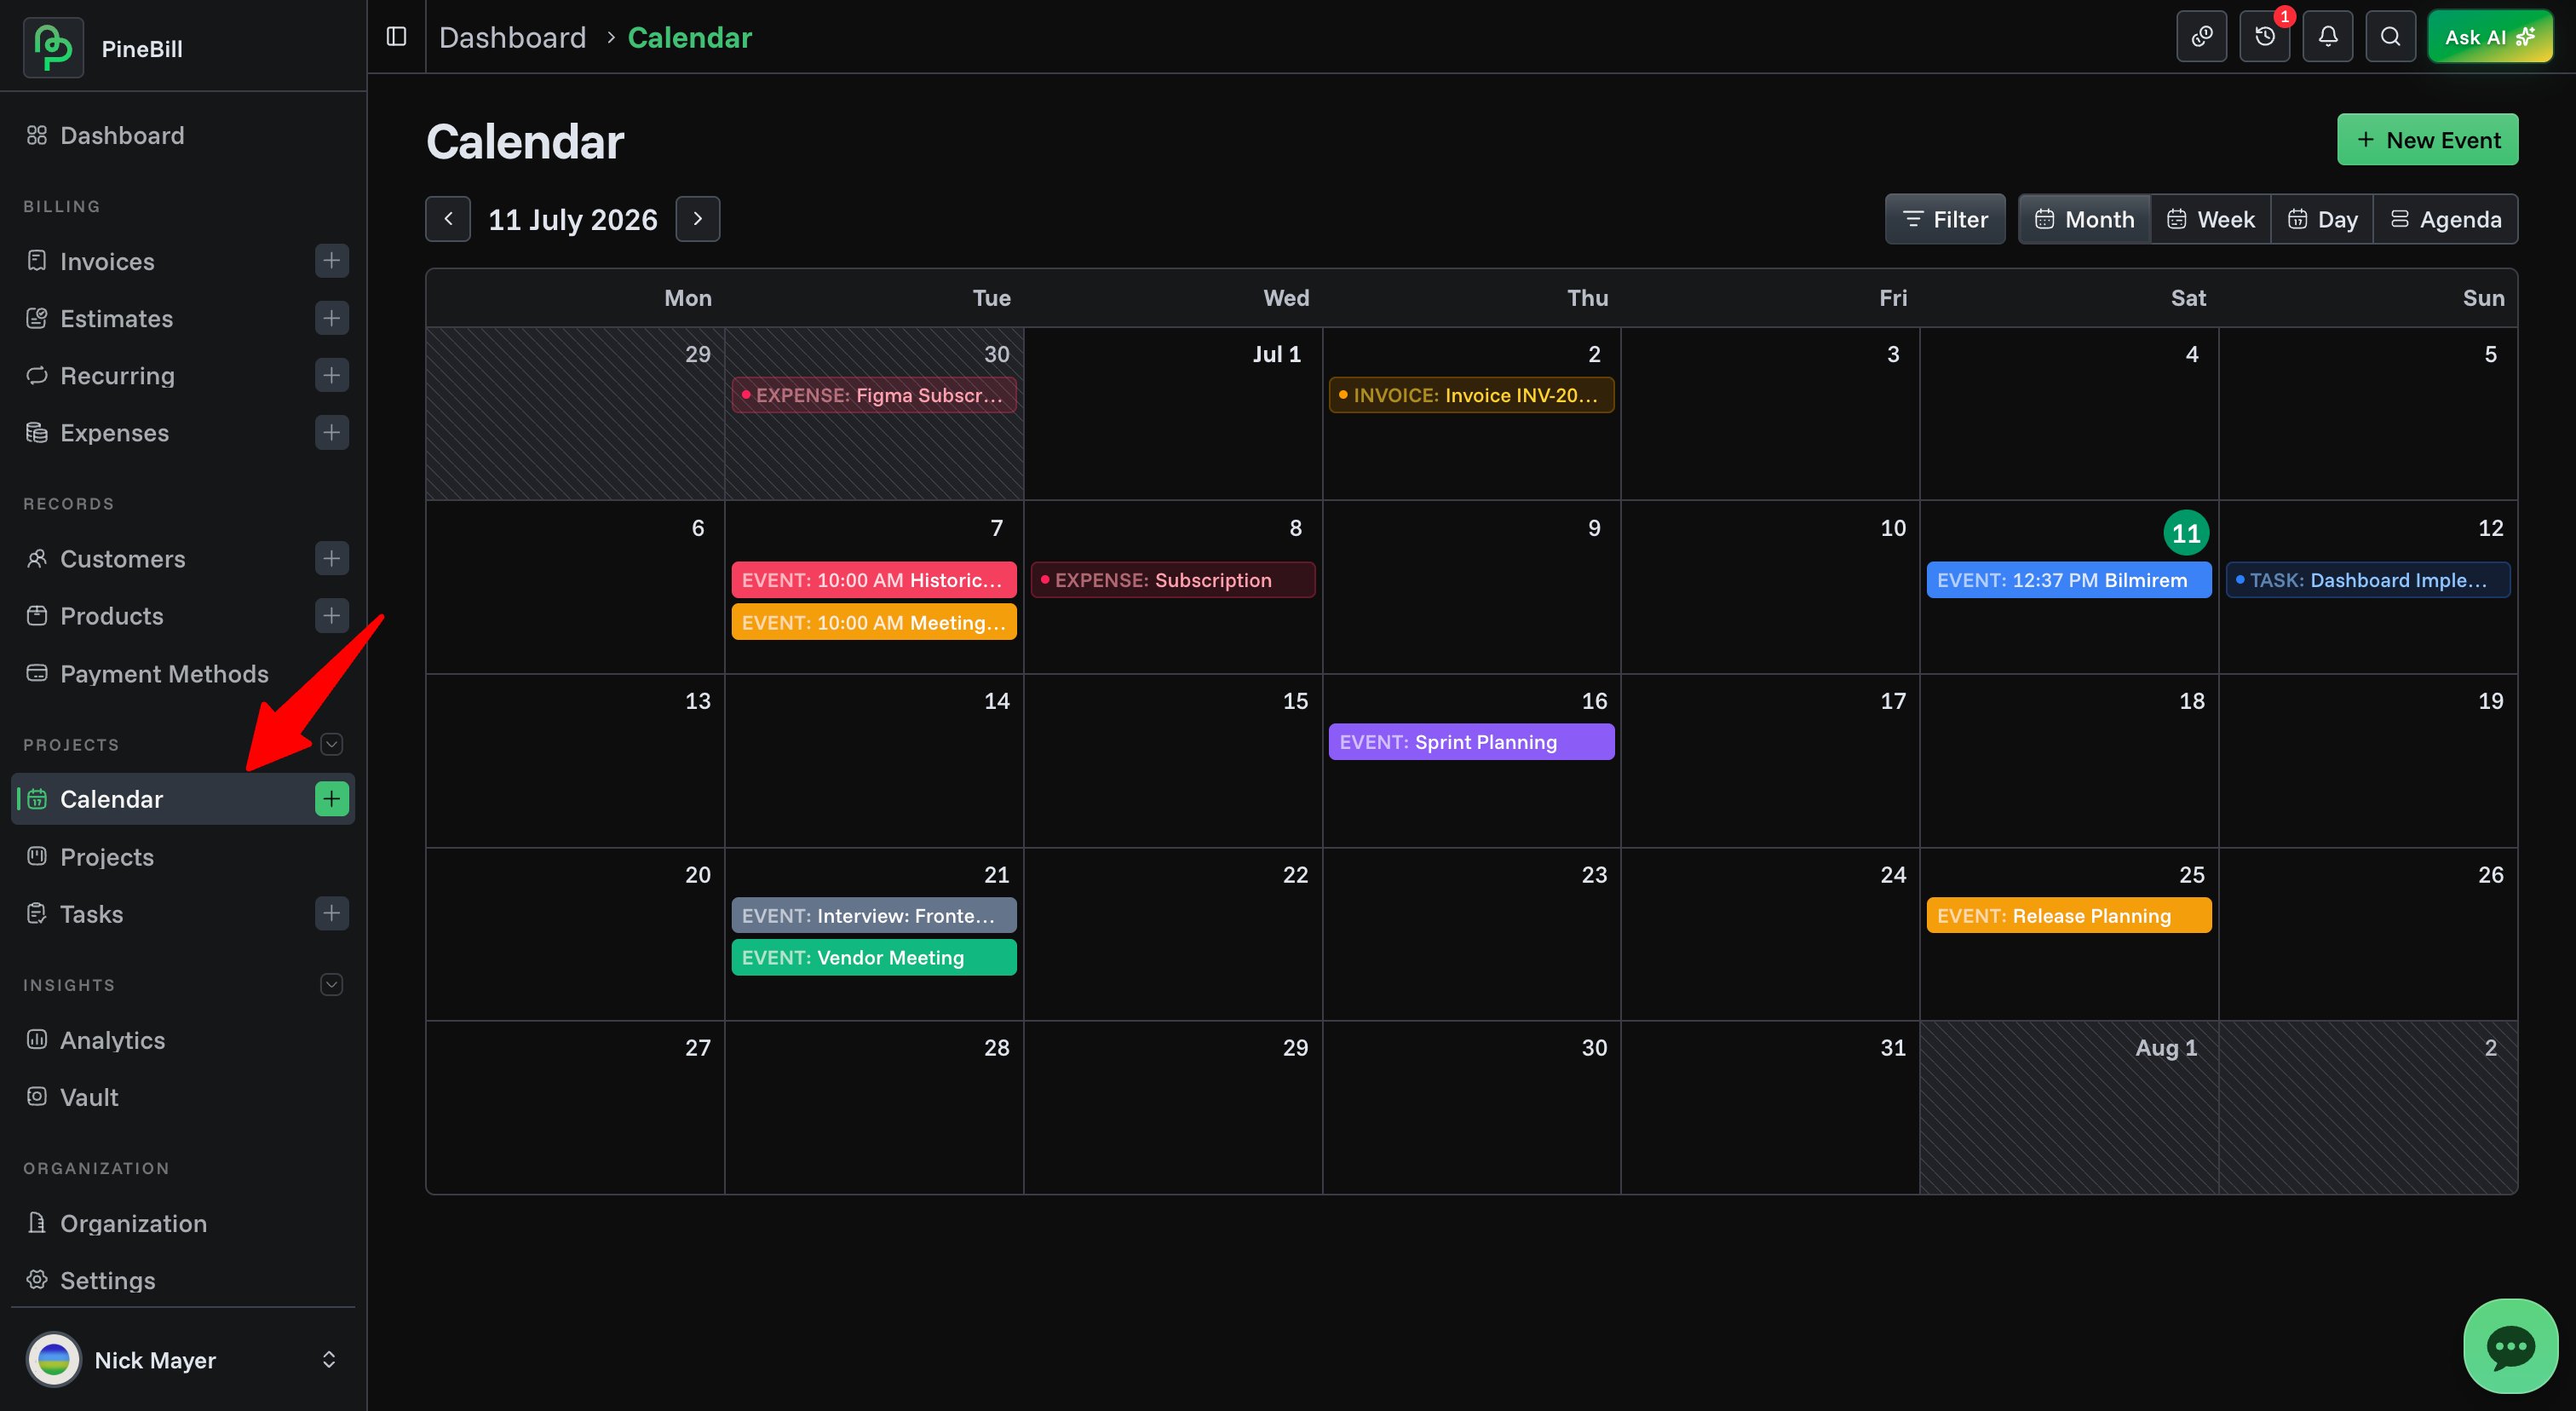Open Vault in the sidebar

click(183, 1096)
